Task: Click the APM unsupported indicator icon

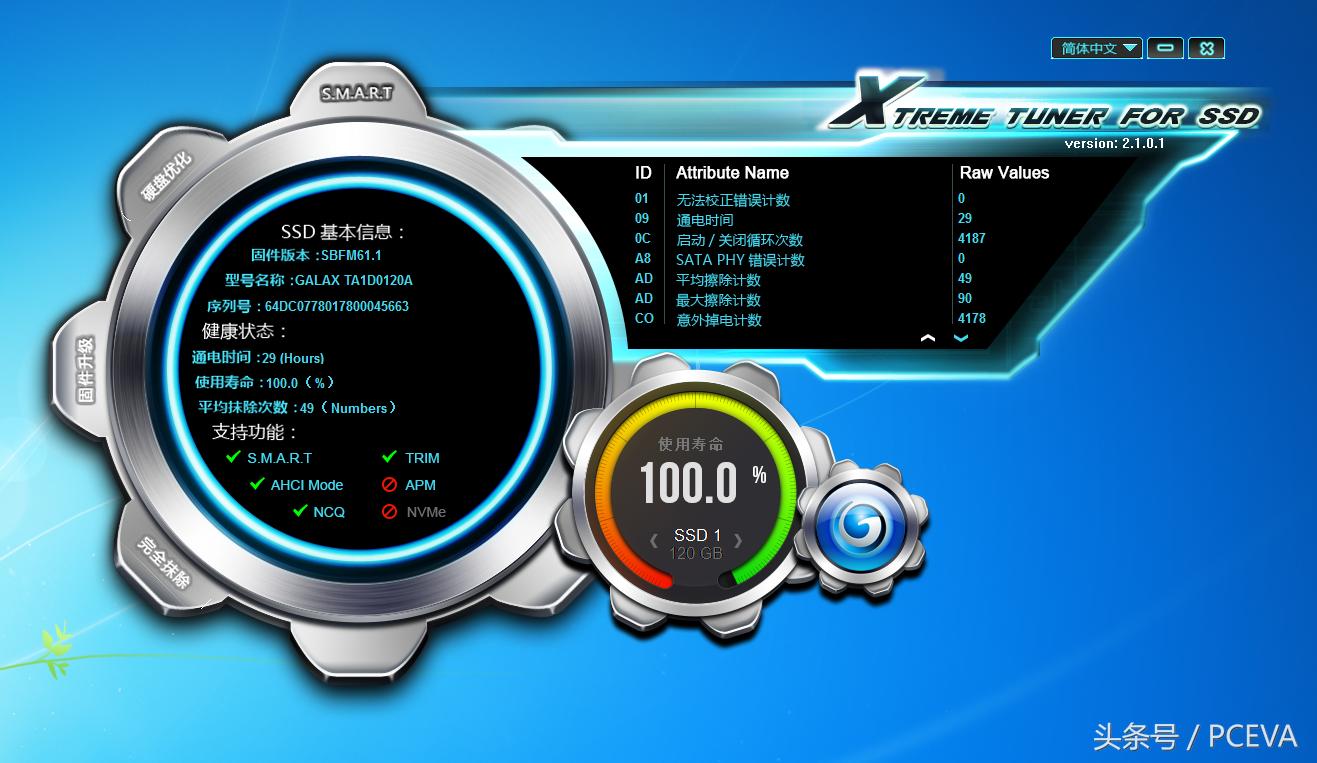Action: tap(391, 485)
